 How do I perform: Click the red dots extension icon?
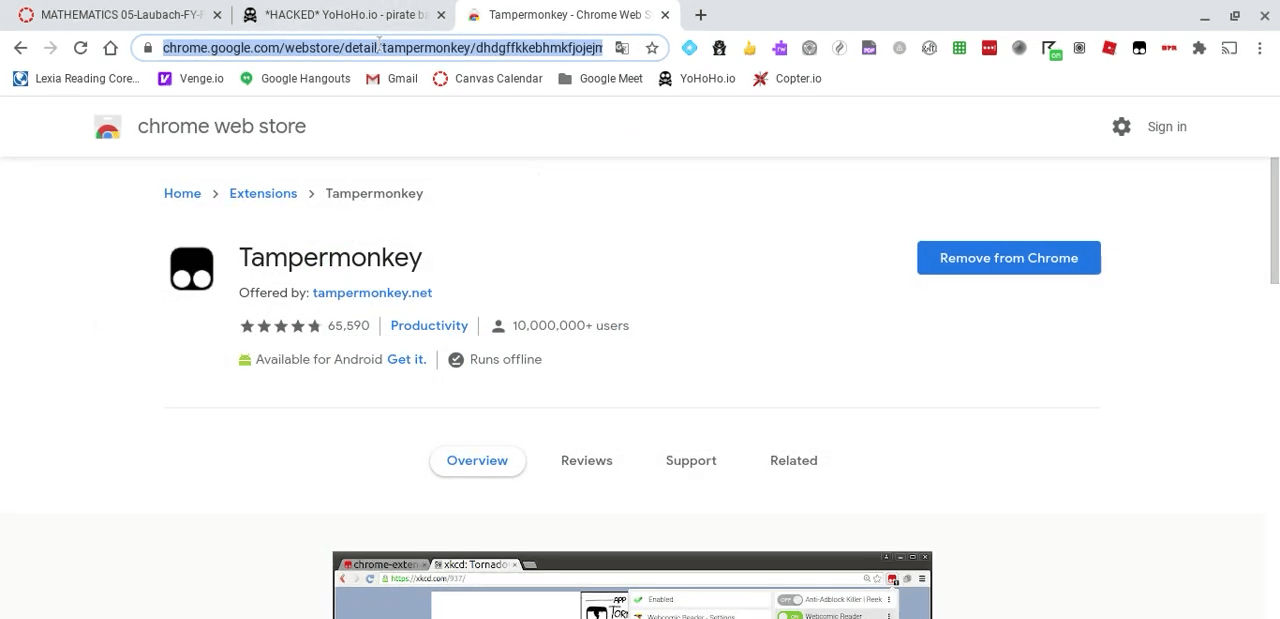(x=989, y=48)
